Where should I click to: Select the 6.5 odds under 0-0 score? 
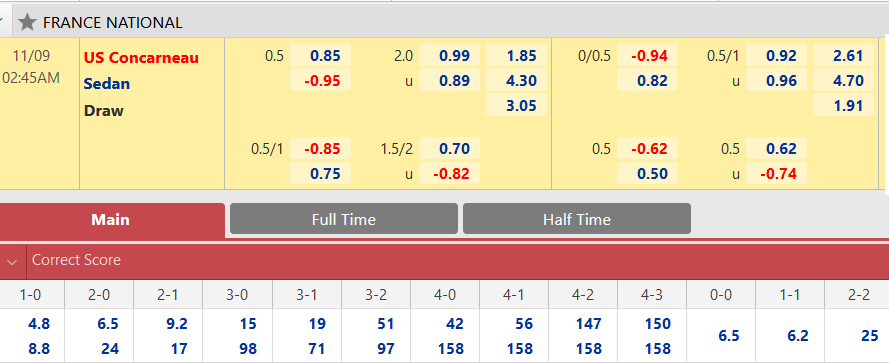729,336
